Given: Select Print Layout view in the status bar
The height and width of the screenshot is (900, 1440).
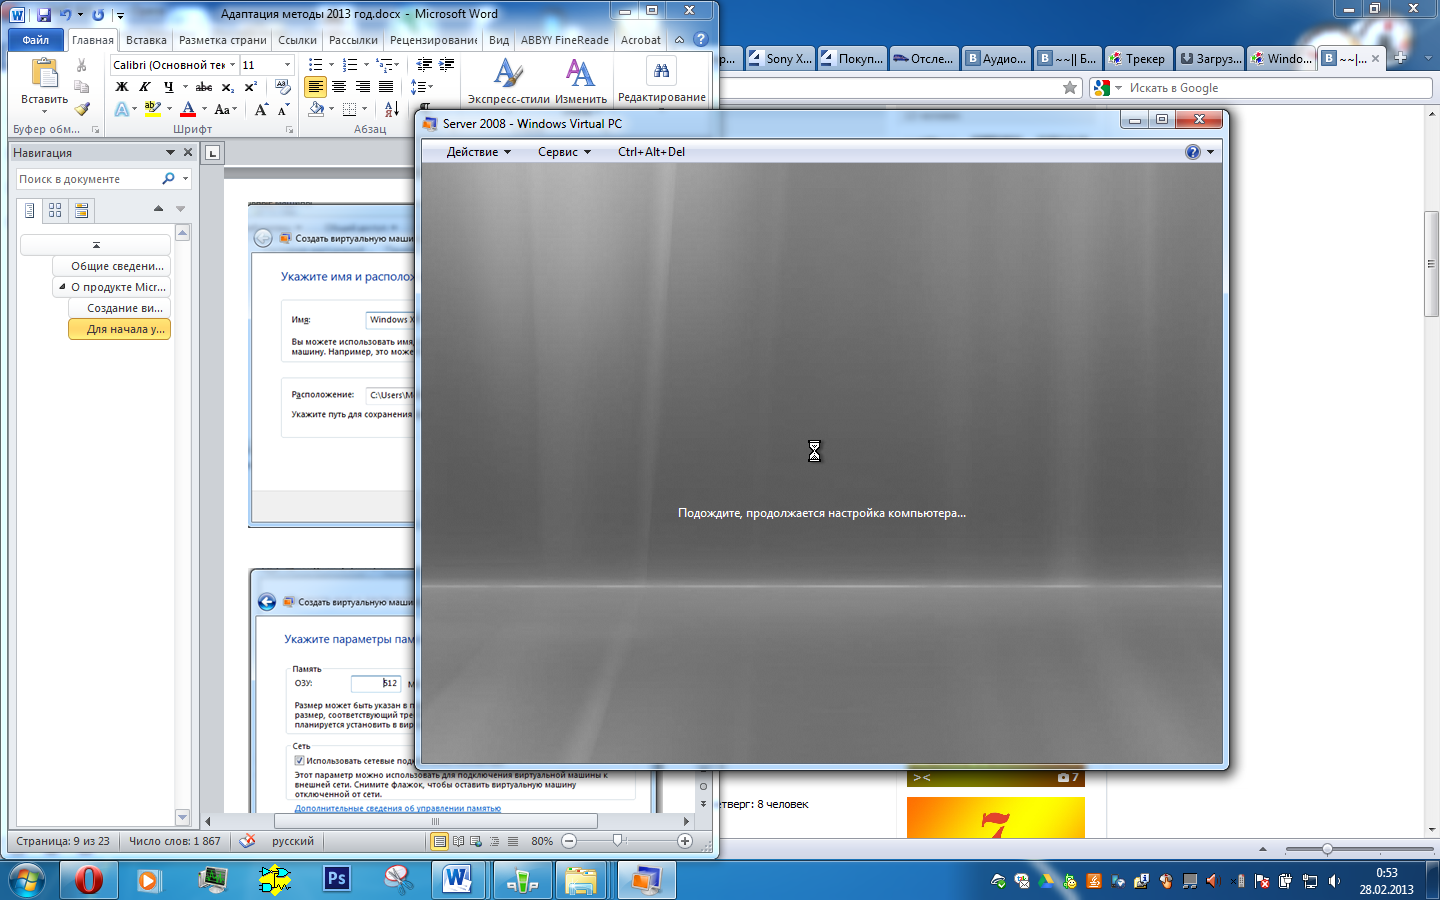Looking at the screenshot, I should pyautogui.click(x=439, y=841).
